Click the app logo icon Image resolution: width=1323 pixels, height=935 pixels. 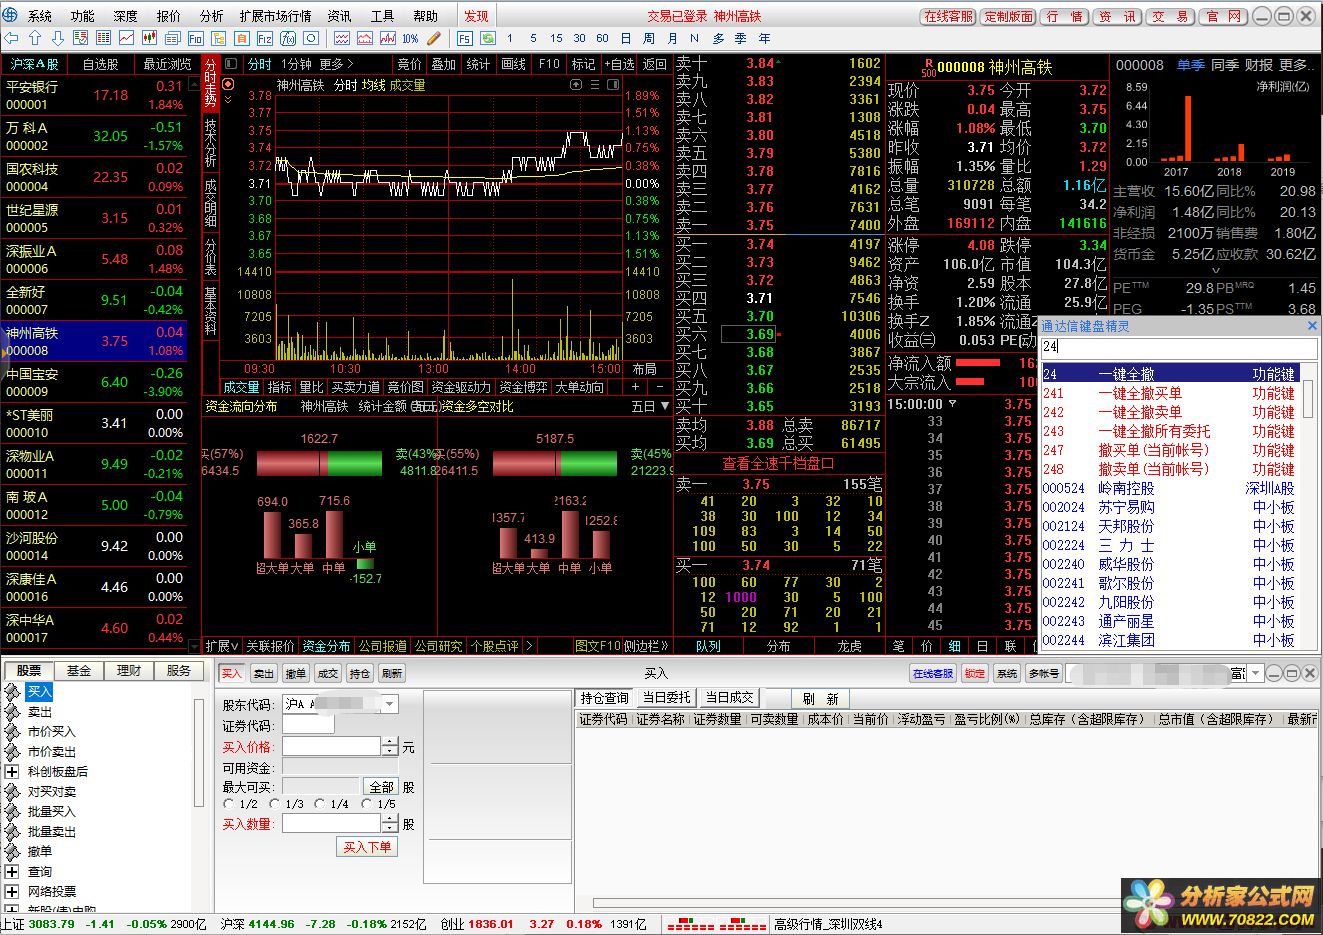click(11, 15)
